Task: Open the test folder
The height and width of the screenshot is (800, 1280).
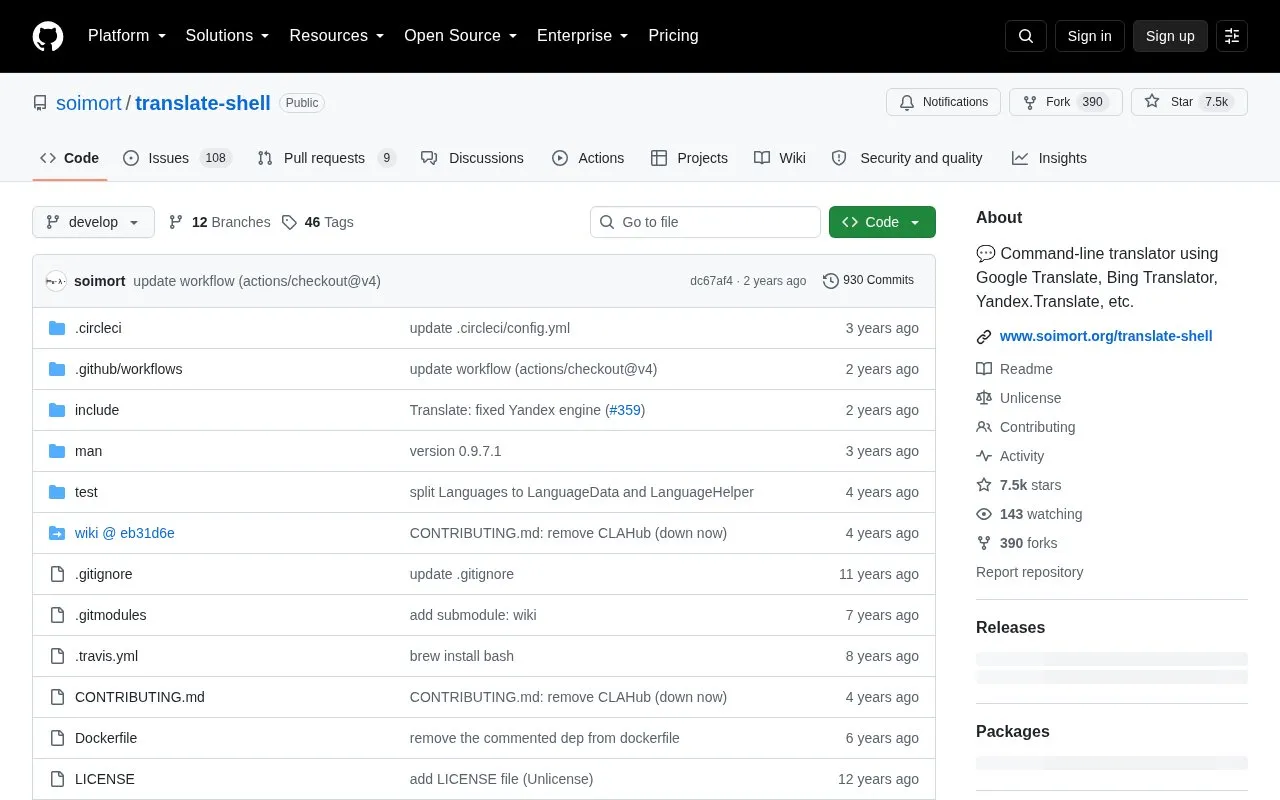Action: point(86,492)
